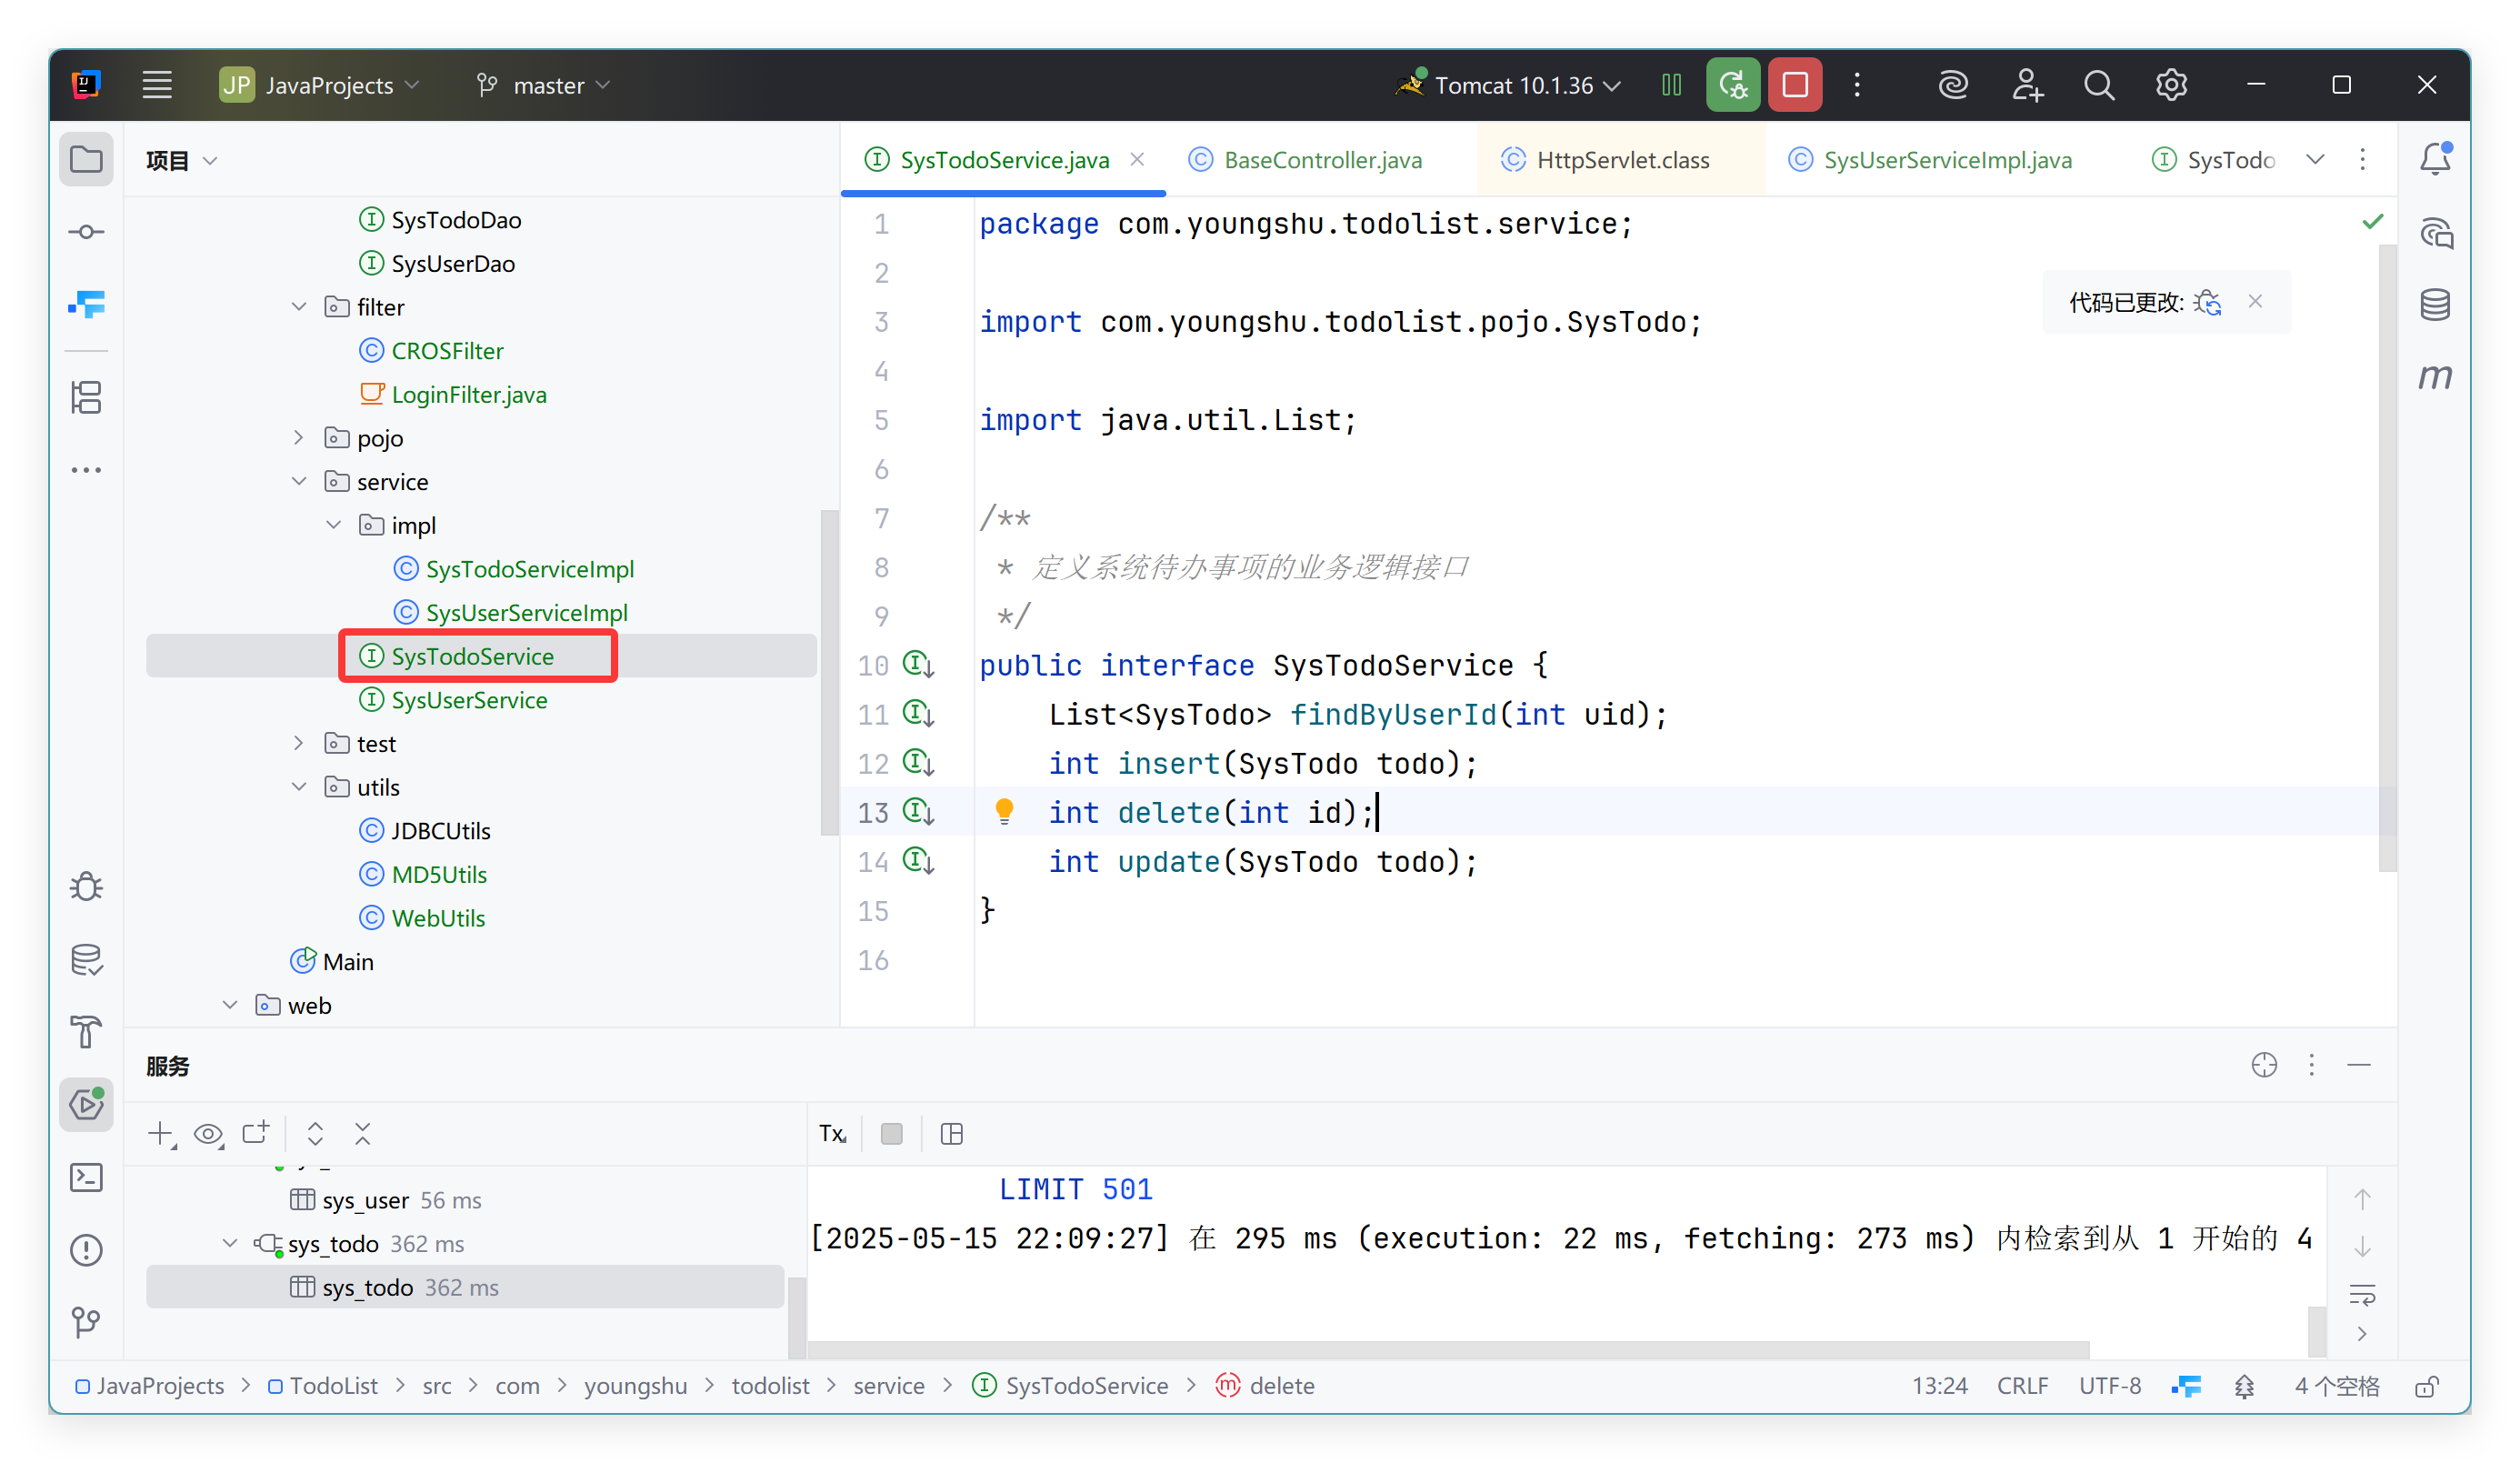
Task: Click the Add Service plus icon
Action: click(162, 1133)
